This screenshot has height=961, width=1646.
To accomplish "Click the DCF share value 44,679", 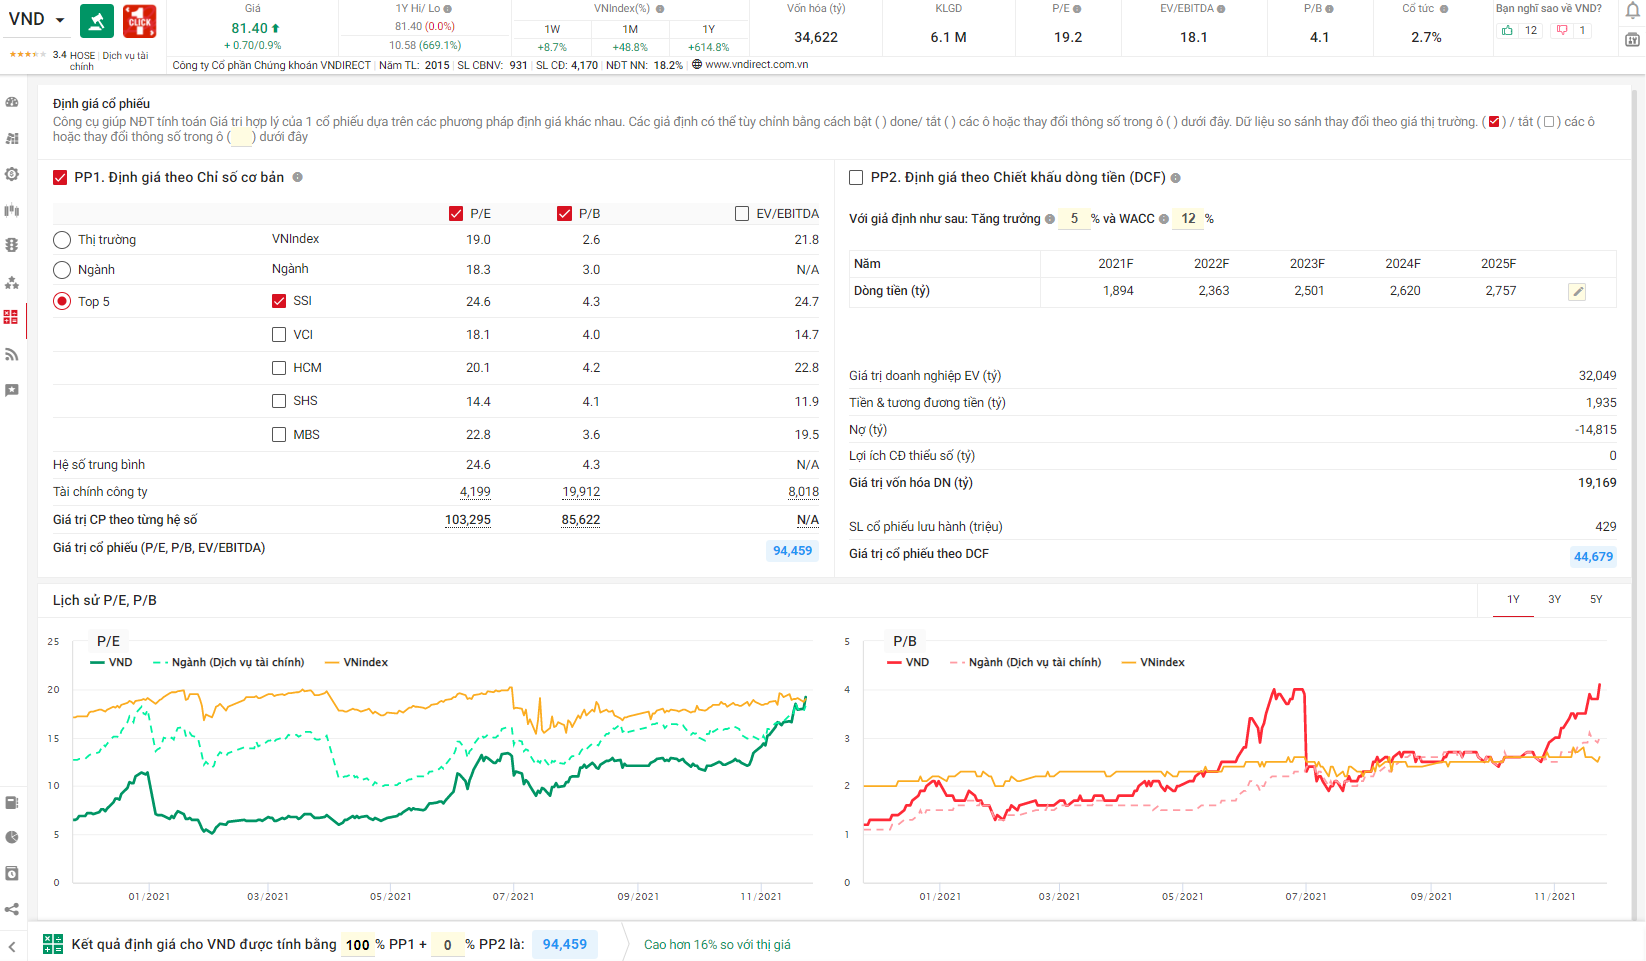I will coord(1593,557).
